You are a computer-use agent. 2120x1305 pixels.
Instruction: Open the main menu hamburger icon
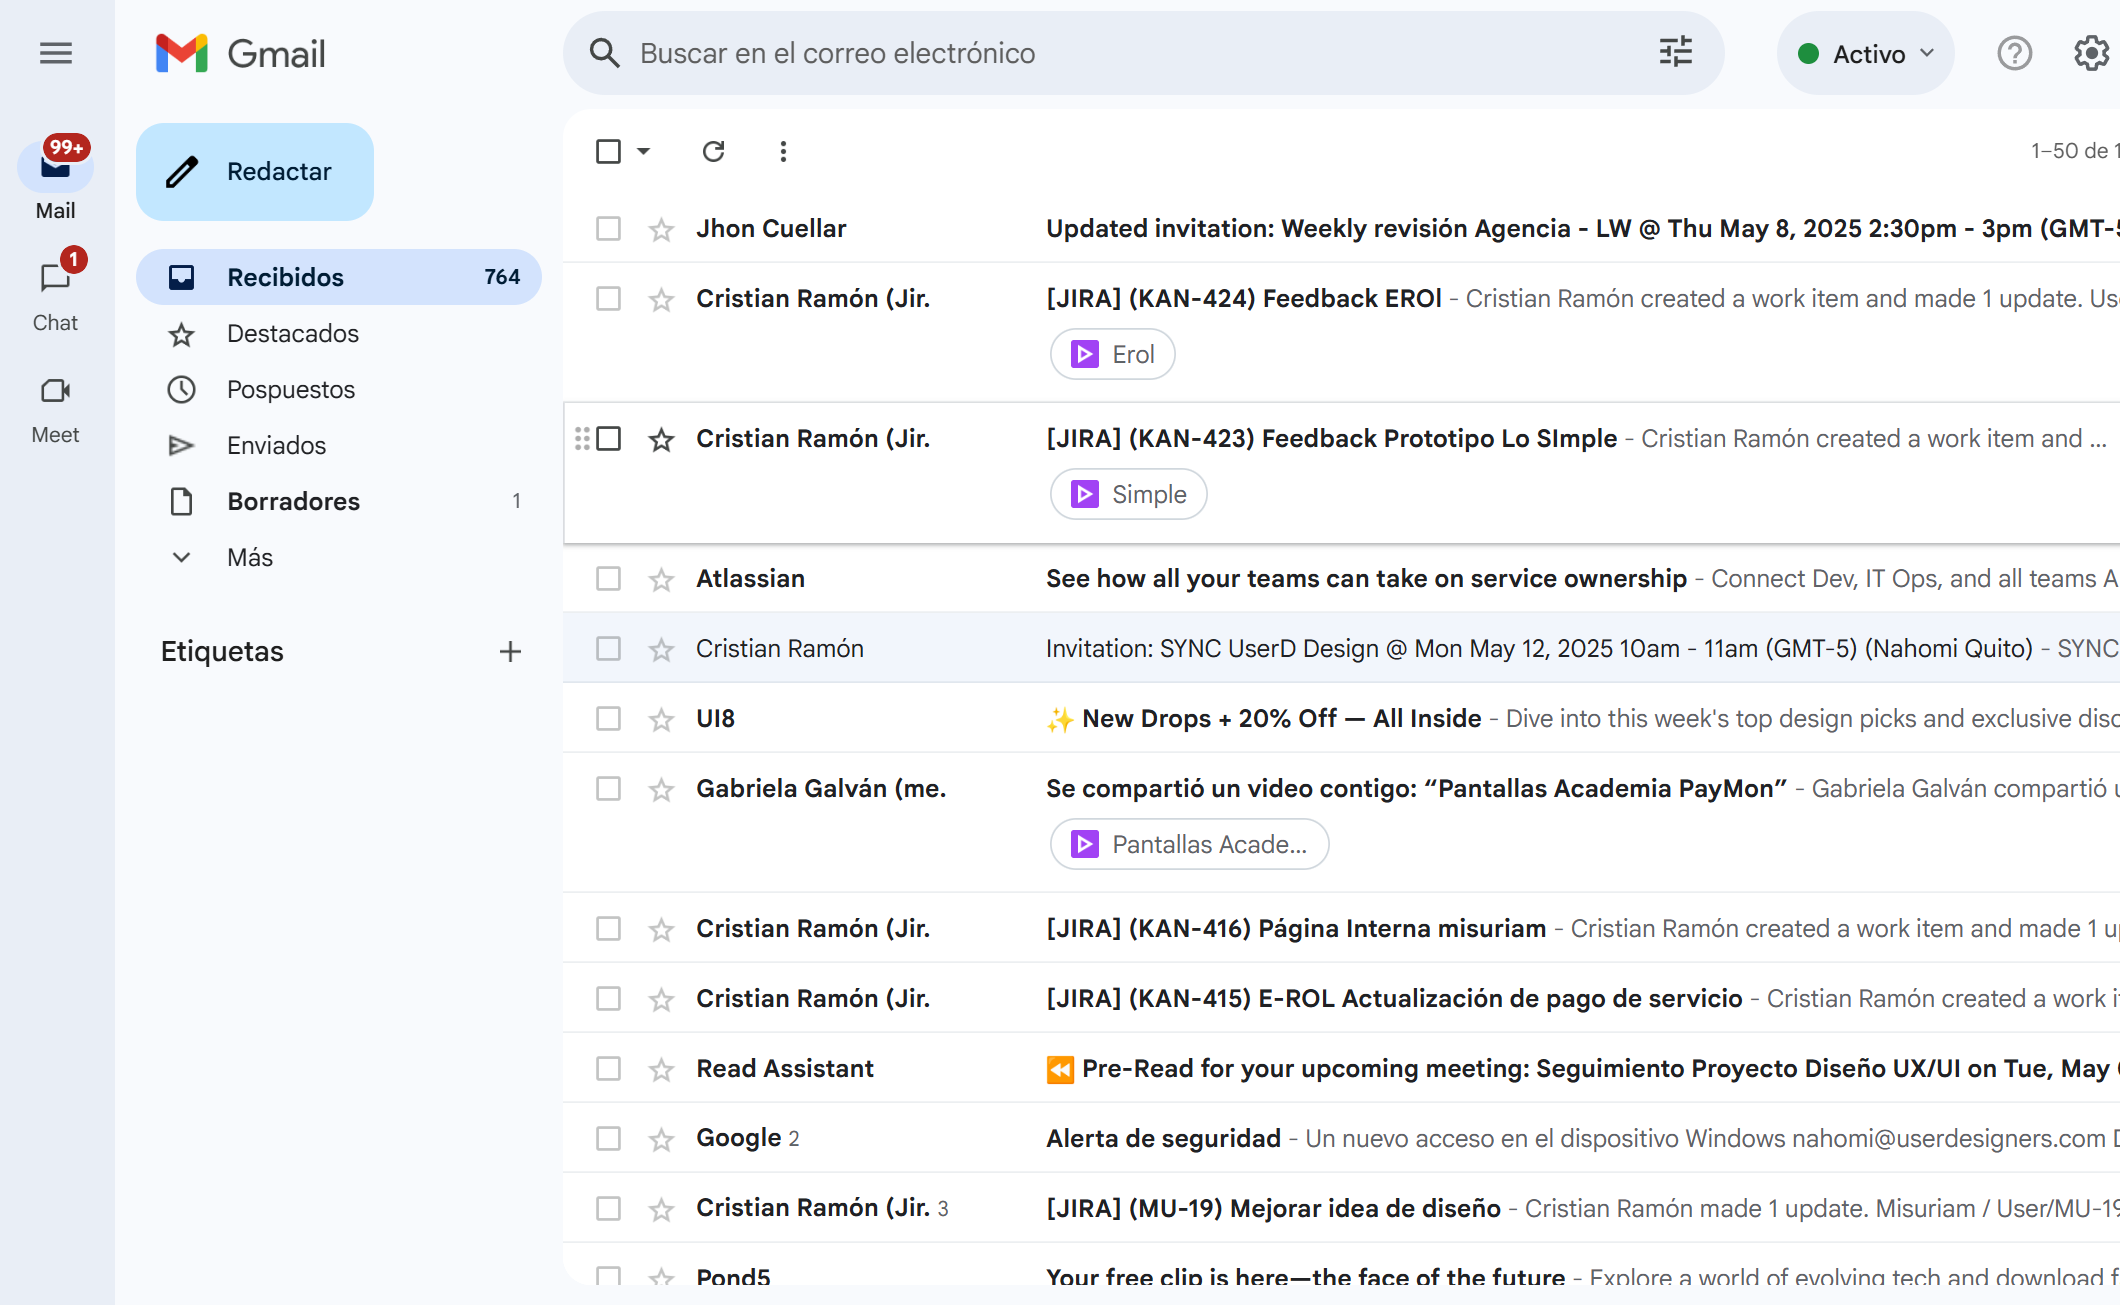coord(56,53)
